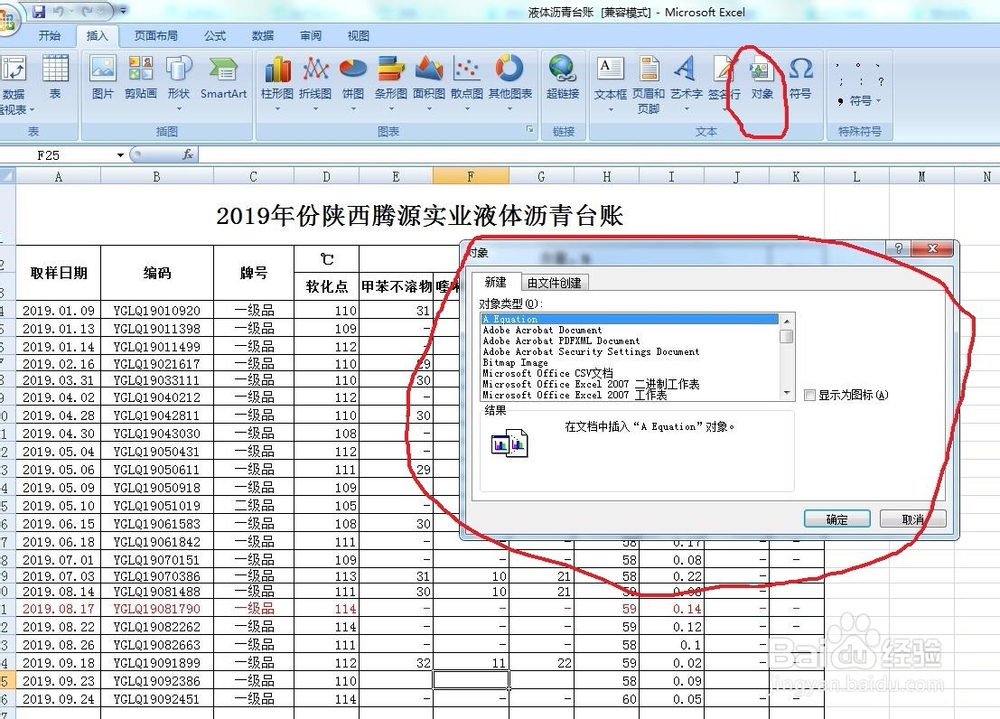Open Customize Quick Access Toolbar dropdown
Image resolution: width=1000 pixels, height=719 pixels.
[x=123, y=11]
